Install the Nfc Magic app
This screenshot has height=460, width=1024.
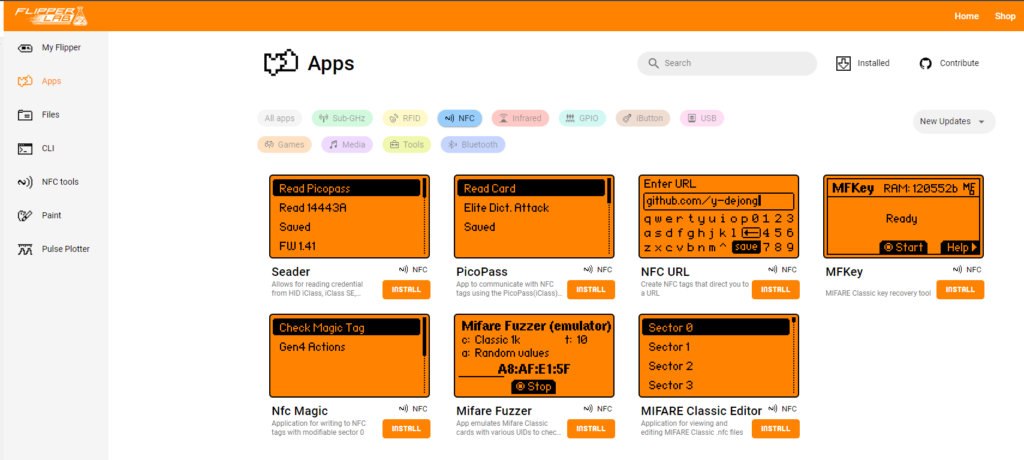click(x=406, y=429)
